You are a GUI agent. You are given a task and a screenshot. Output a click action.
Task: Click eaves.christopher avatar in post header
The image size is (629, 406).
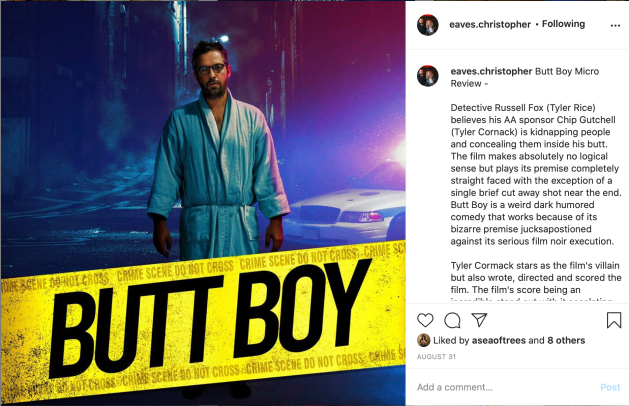coord(428,25)
